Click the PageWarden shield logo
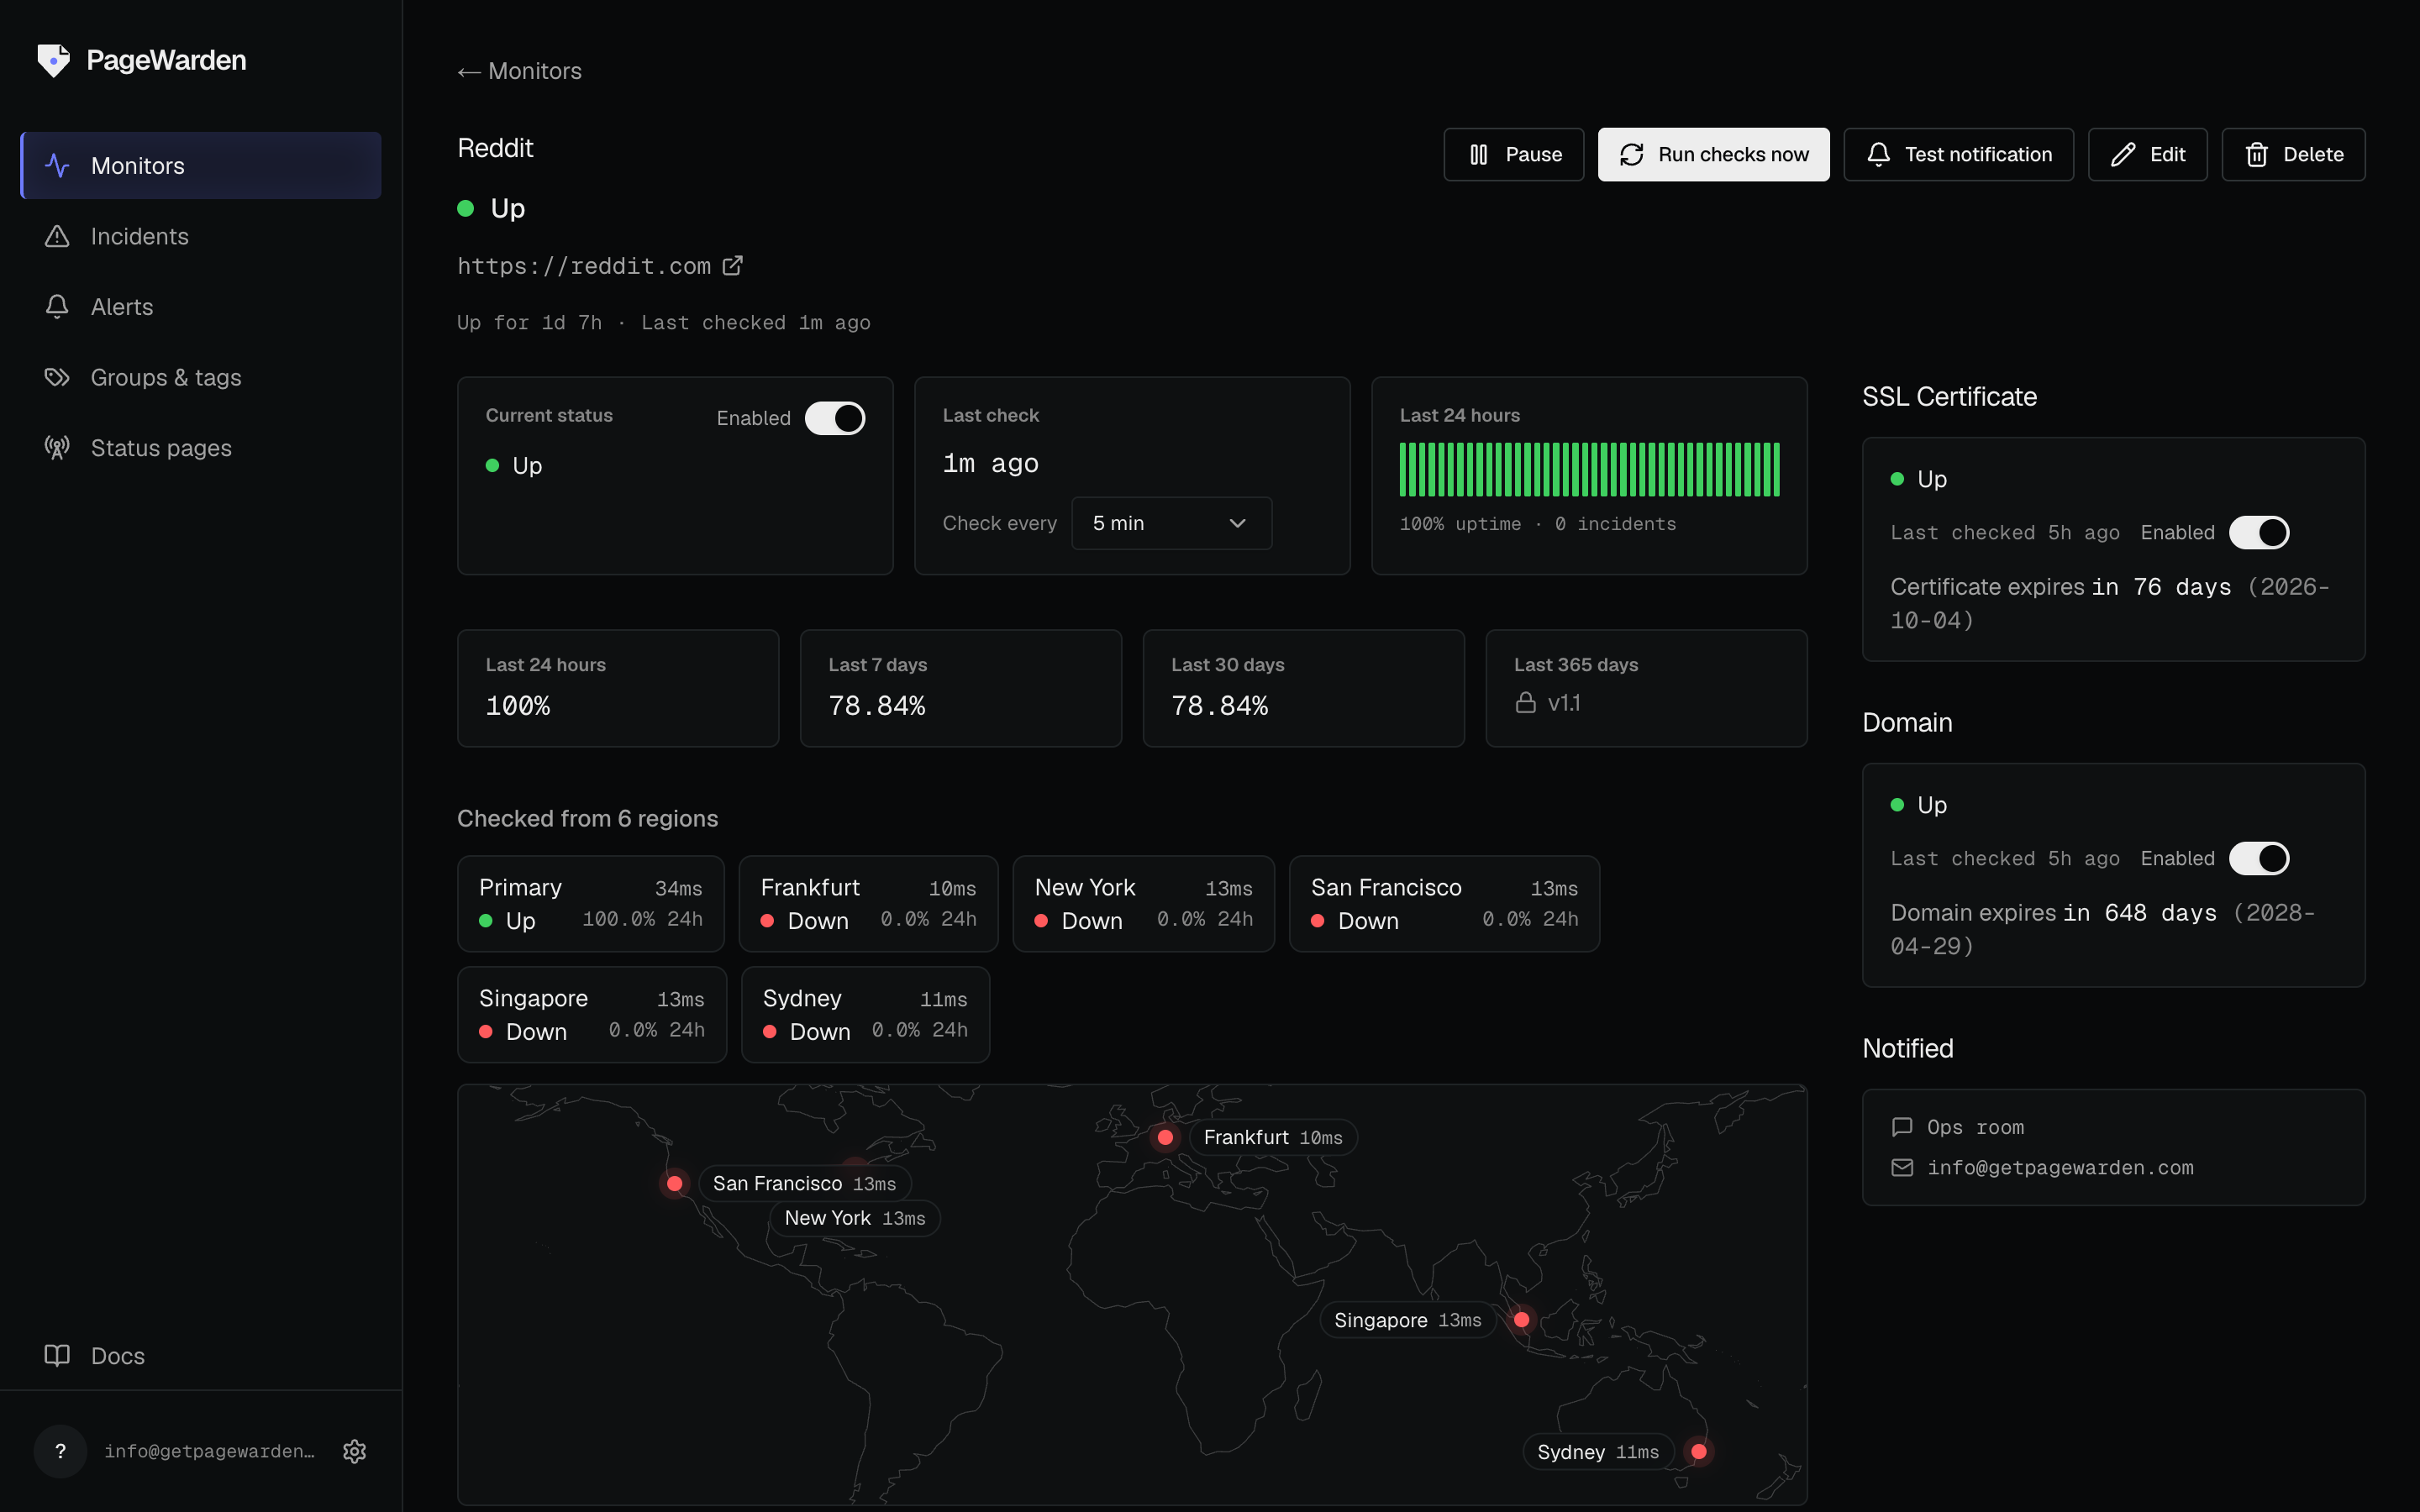The width and height of the screenshot is (2420, 1512). click(x=54, y=60)
